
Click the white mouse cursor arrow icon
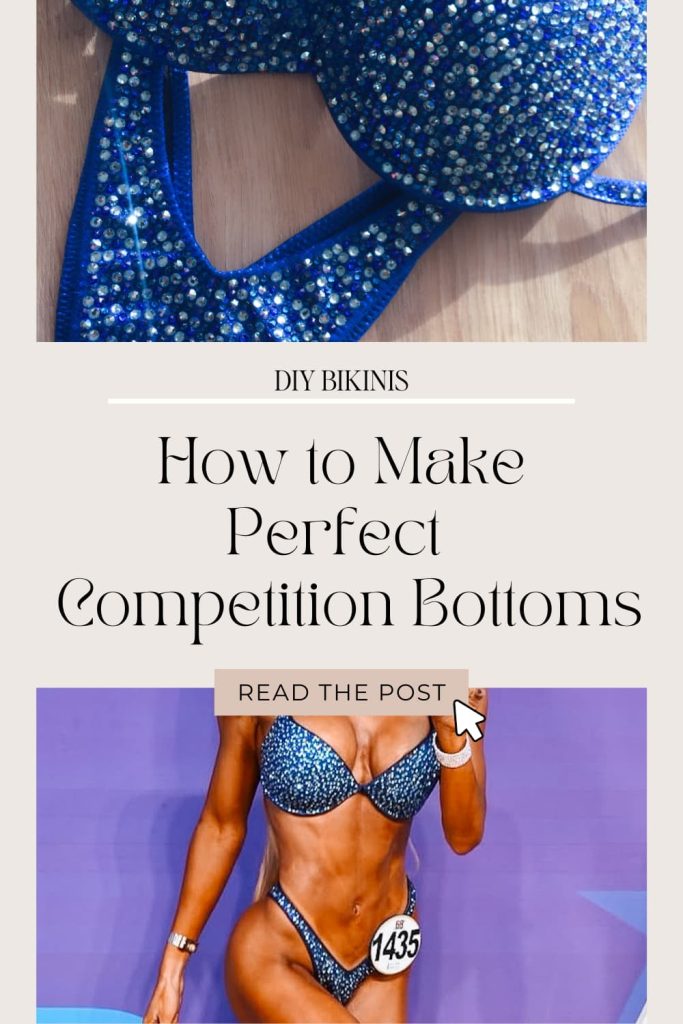point(469,720)
